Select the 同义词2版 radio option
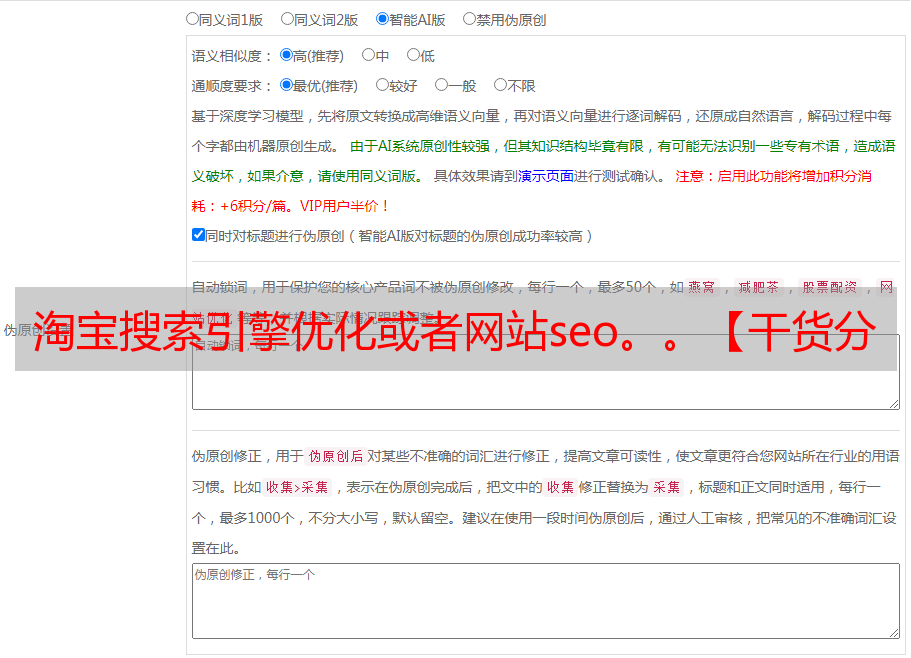This screenshot has height=658, width=911. pyautogui.click(x=287, y=19)
